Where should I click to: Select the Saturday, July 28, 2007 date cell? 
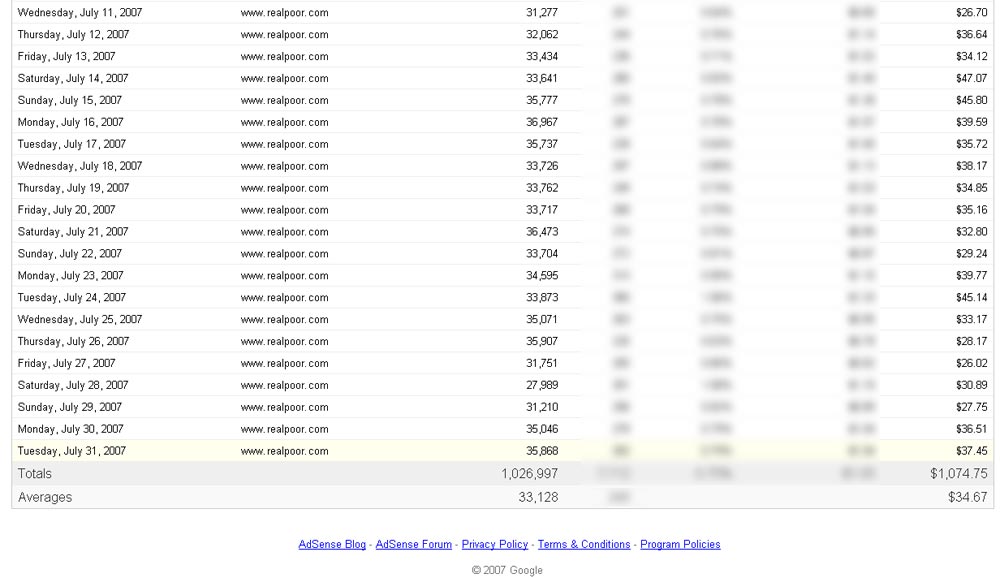(x=73, y=385)
